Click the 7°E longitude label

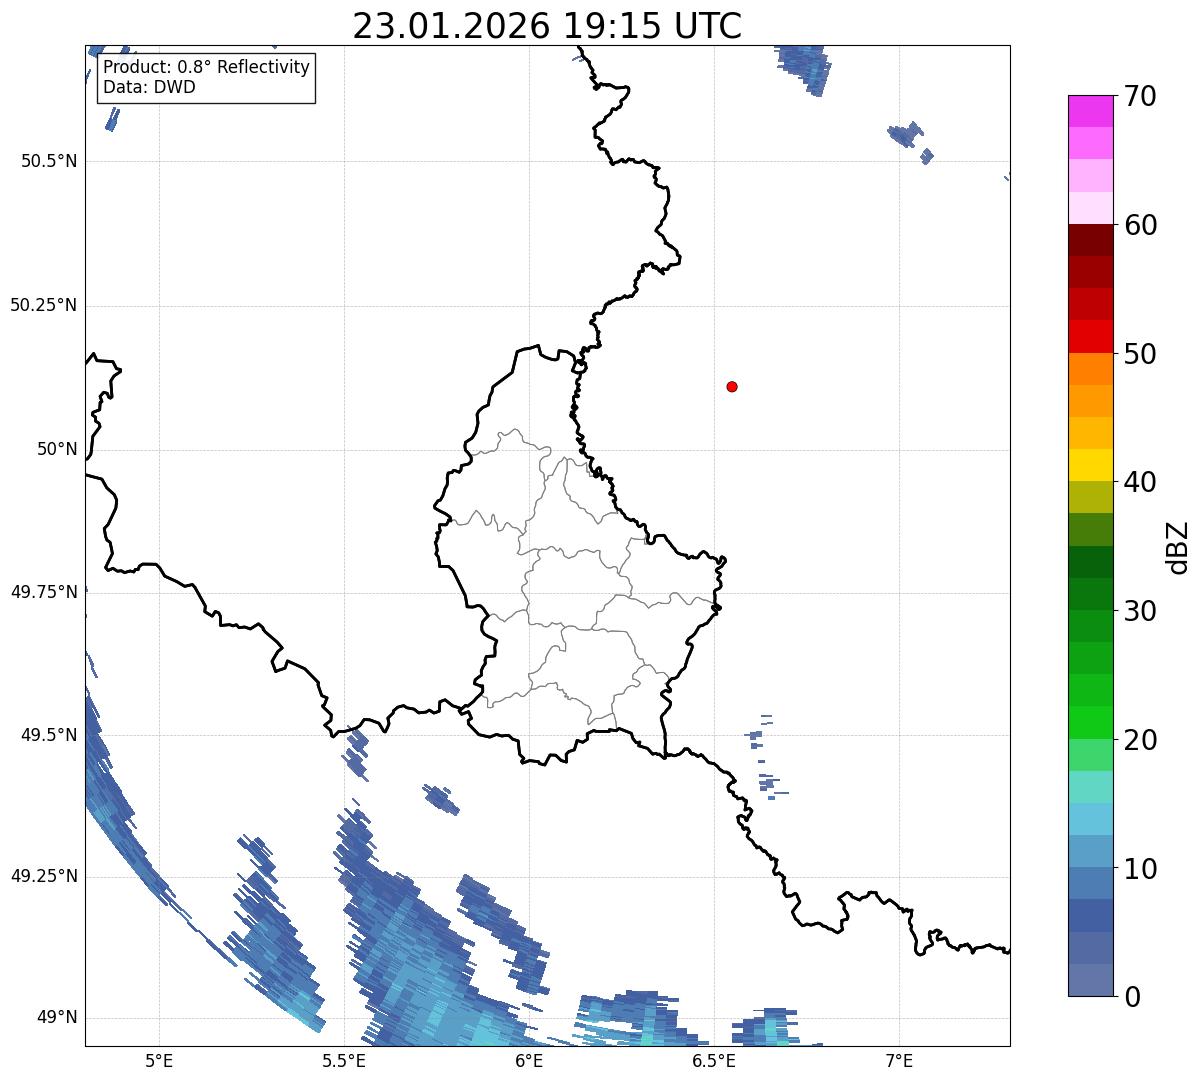coord(899,1060)
